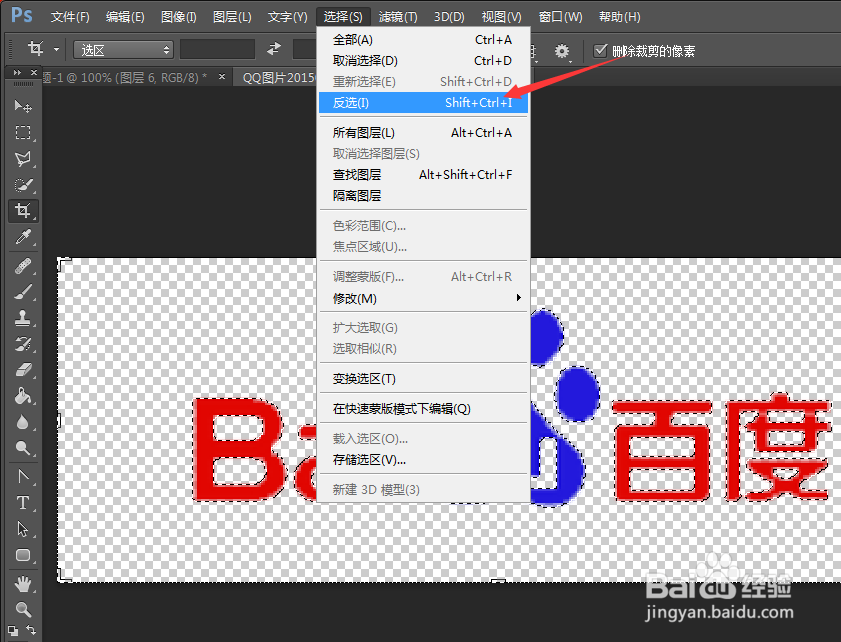Open the 视图(V) menu
This screenshot has height=642, width=841.
pyautogui.click(x=501, y=17)
